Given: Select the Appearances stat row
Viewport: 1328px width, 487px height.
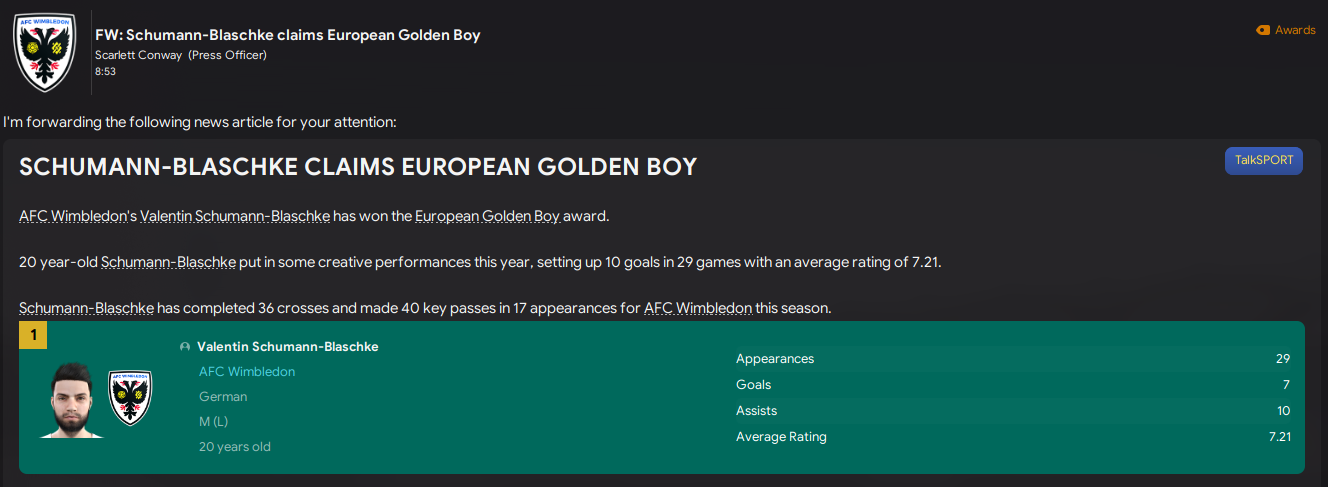Looking at the screenshot, I should [1012, 359].
